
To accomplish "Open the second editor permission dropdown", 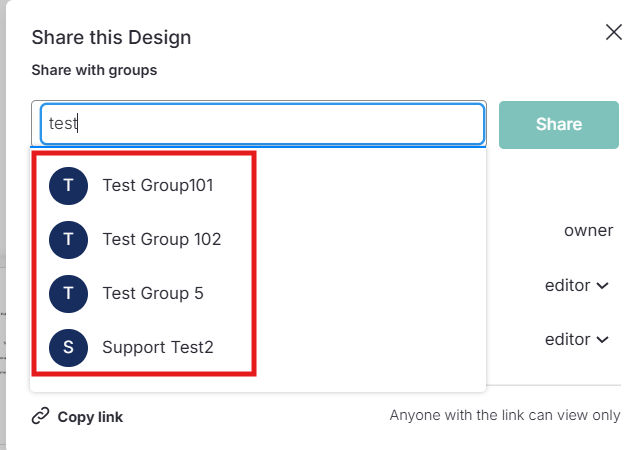I will pos(576,339).
